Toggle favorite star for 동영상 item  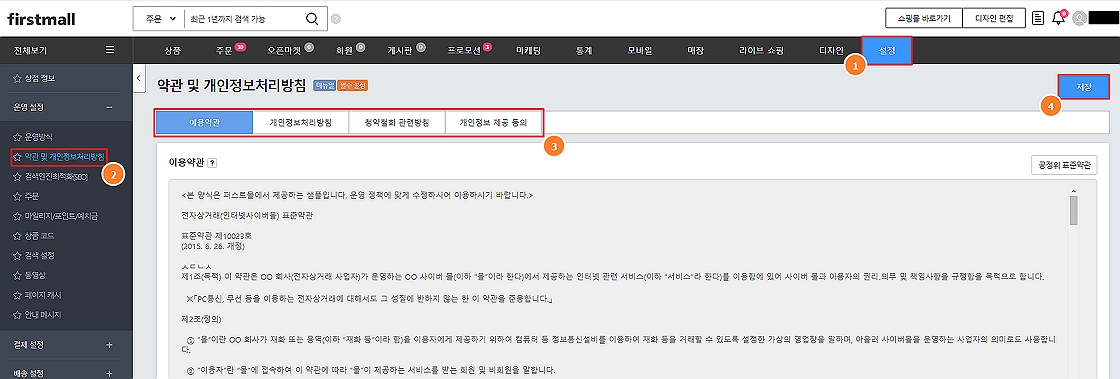17,275
